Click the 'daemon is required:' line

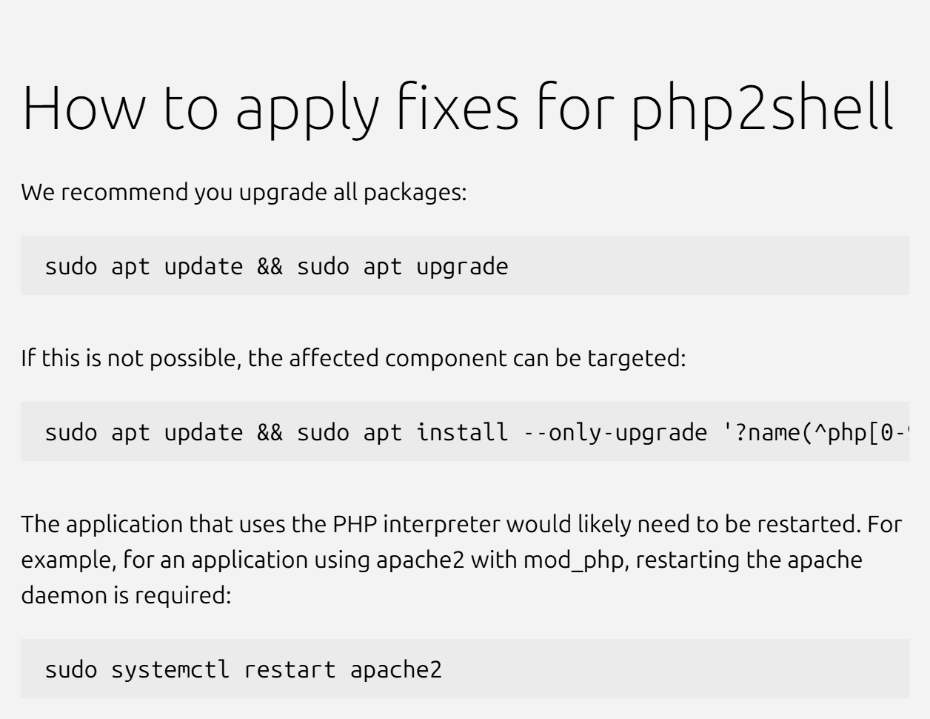point(126,595)
